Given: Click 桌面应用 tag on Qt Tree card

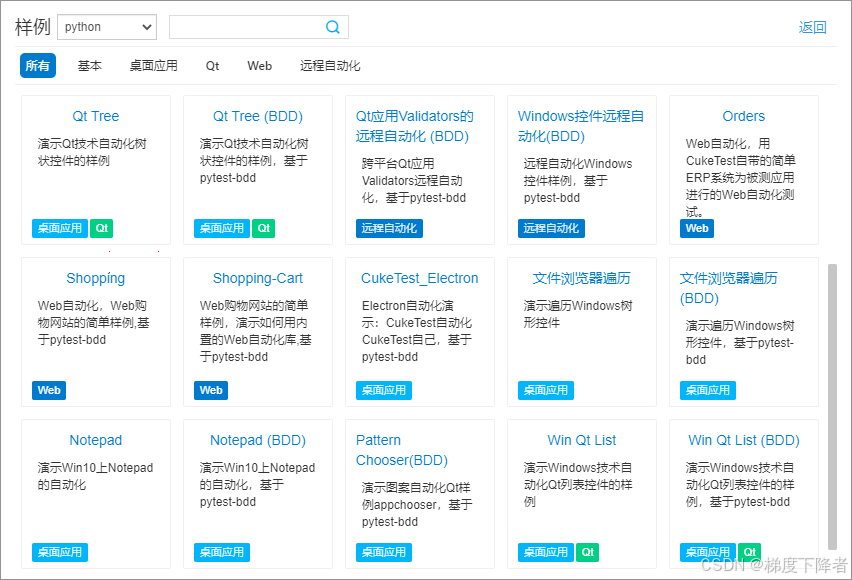Looking at the screenshot, I should (x=60, y=228).
